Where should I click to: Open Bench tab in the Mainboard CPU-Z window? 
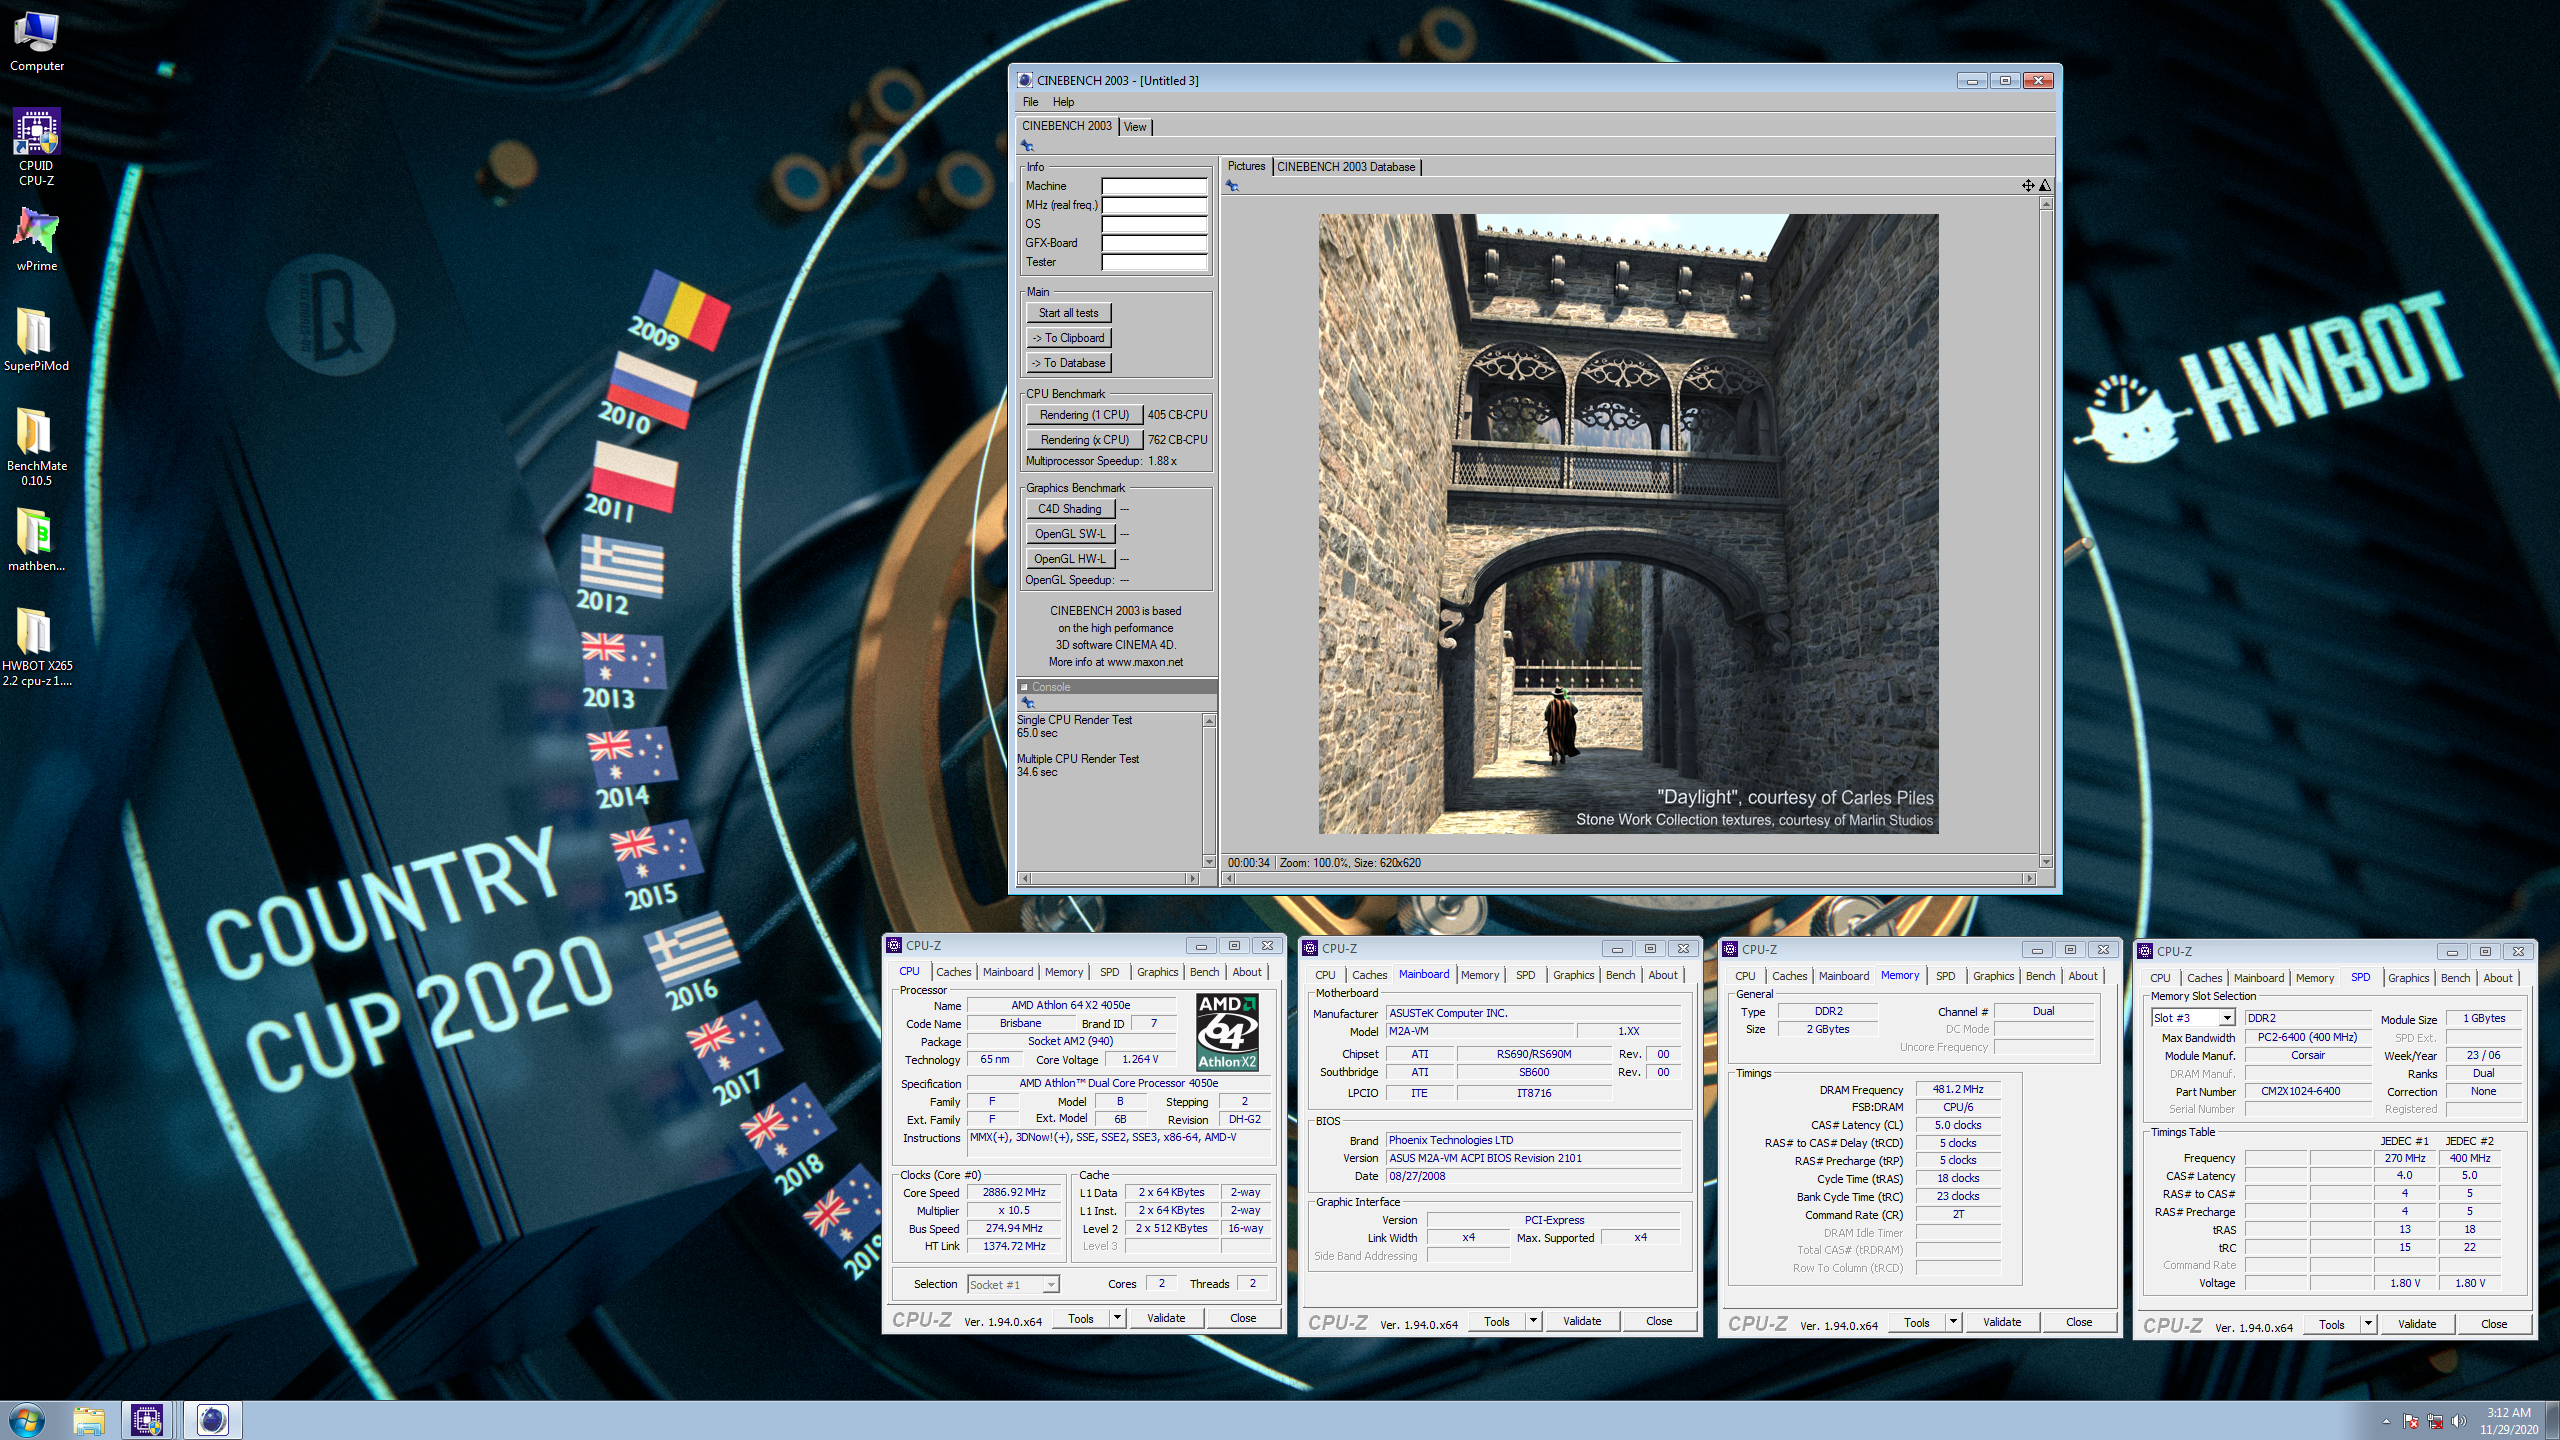tap(1621, 975)
